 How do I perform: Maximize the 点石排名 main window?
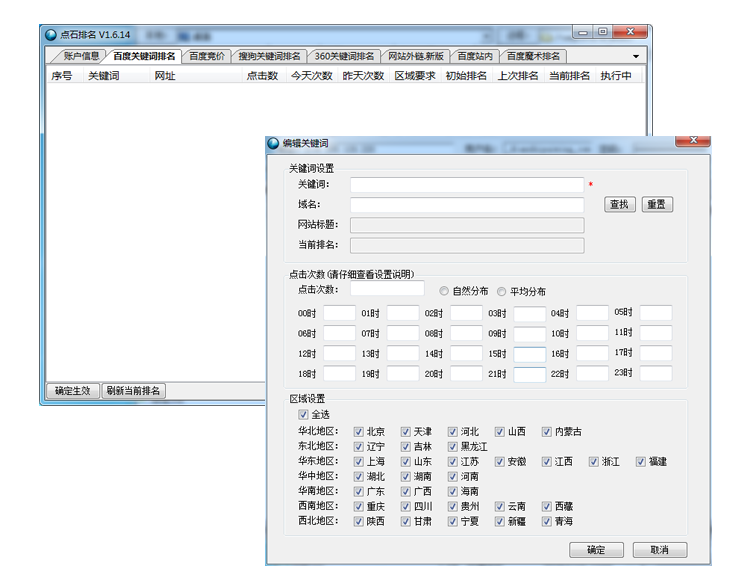[603, 32]
